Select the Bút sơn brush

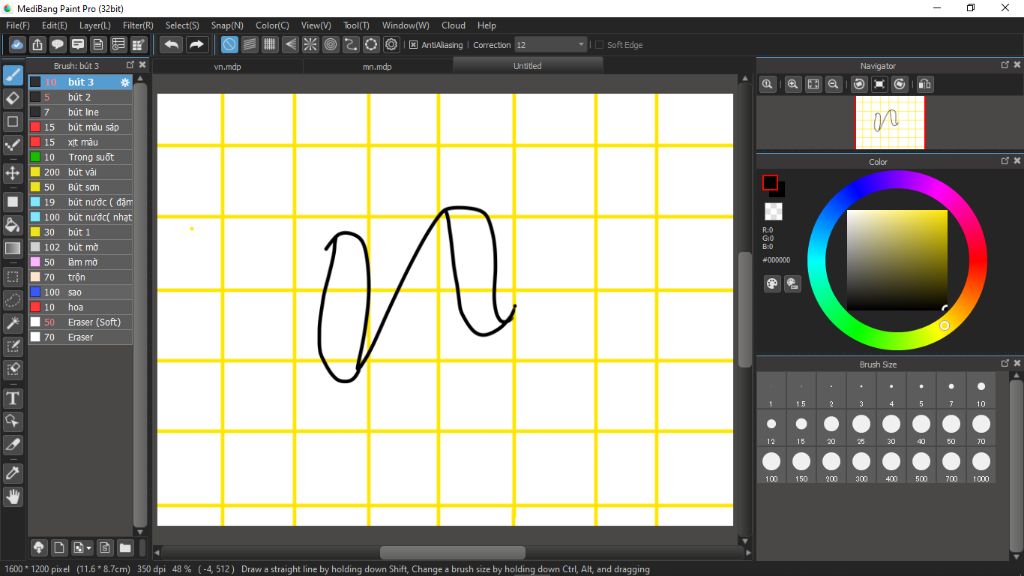[x=80, y=187]
